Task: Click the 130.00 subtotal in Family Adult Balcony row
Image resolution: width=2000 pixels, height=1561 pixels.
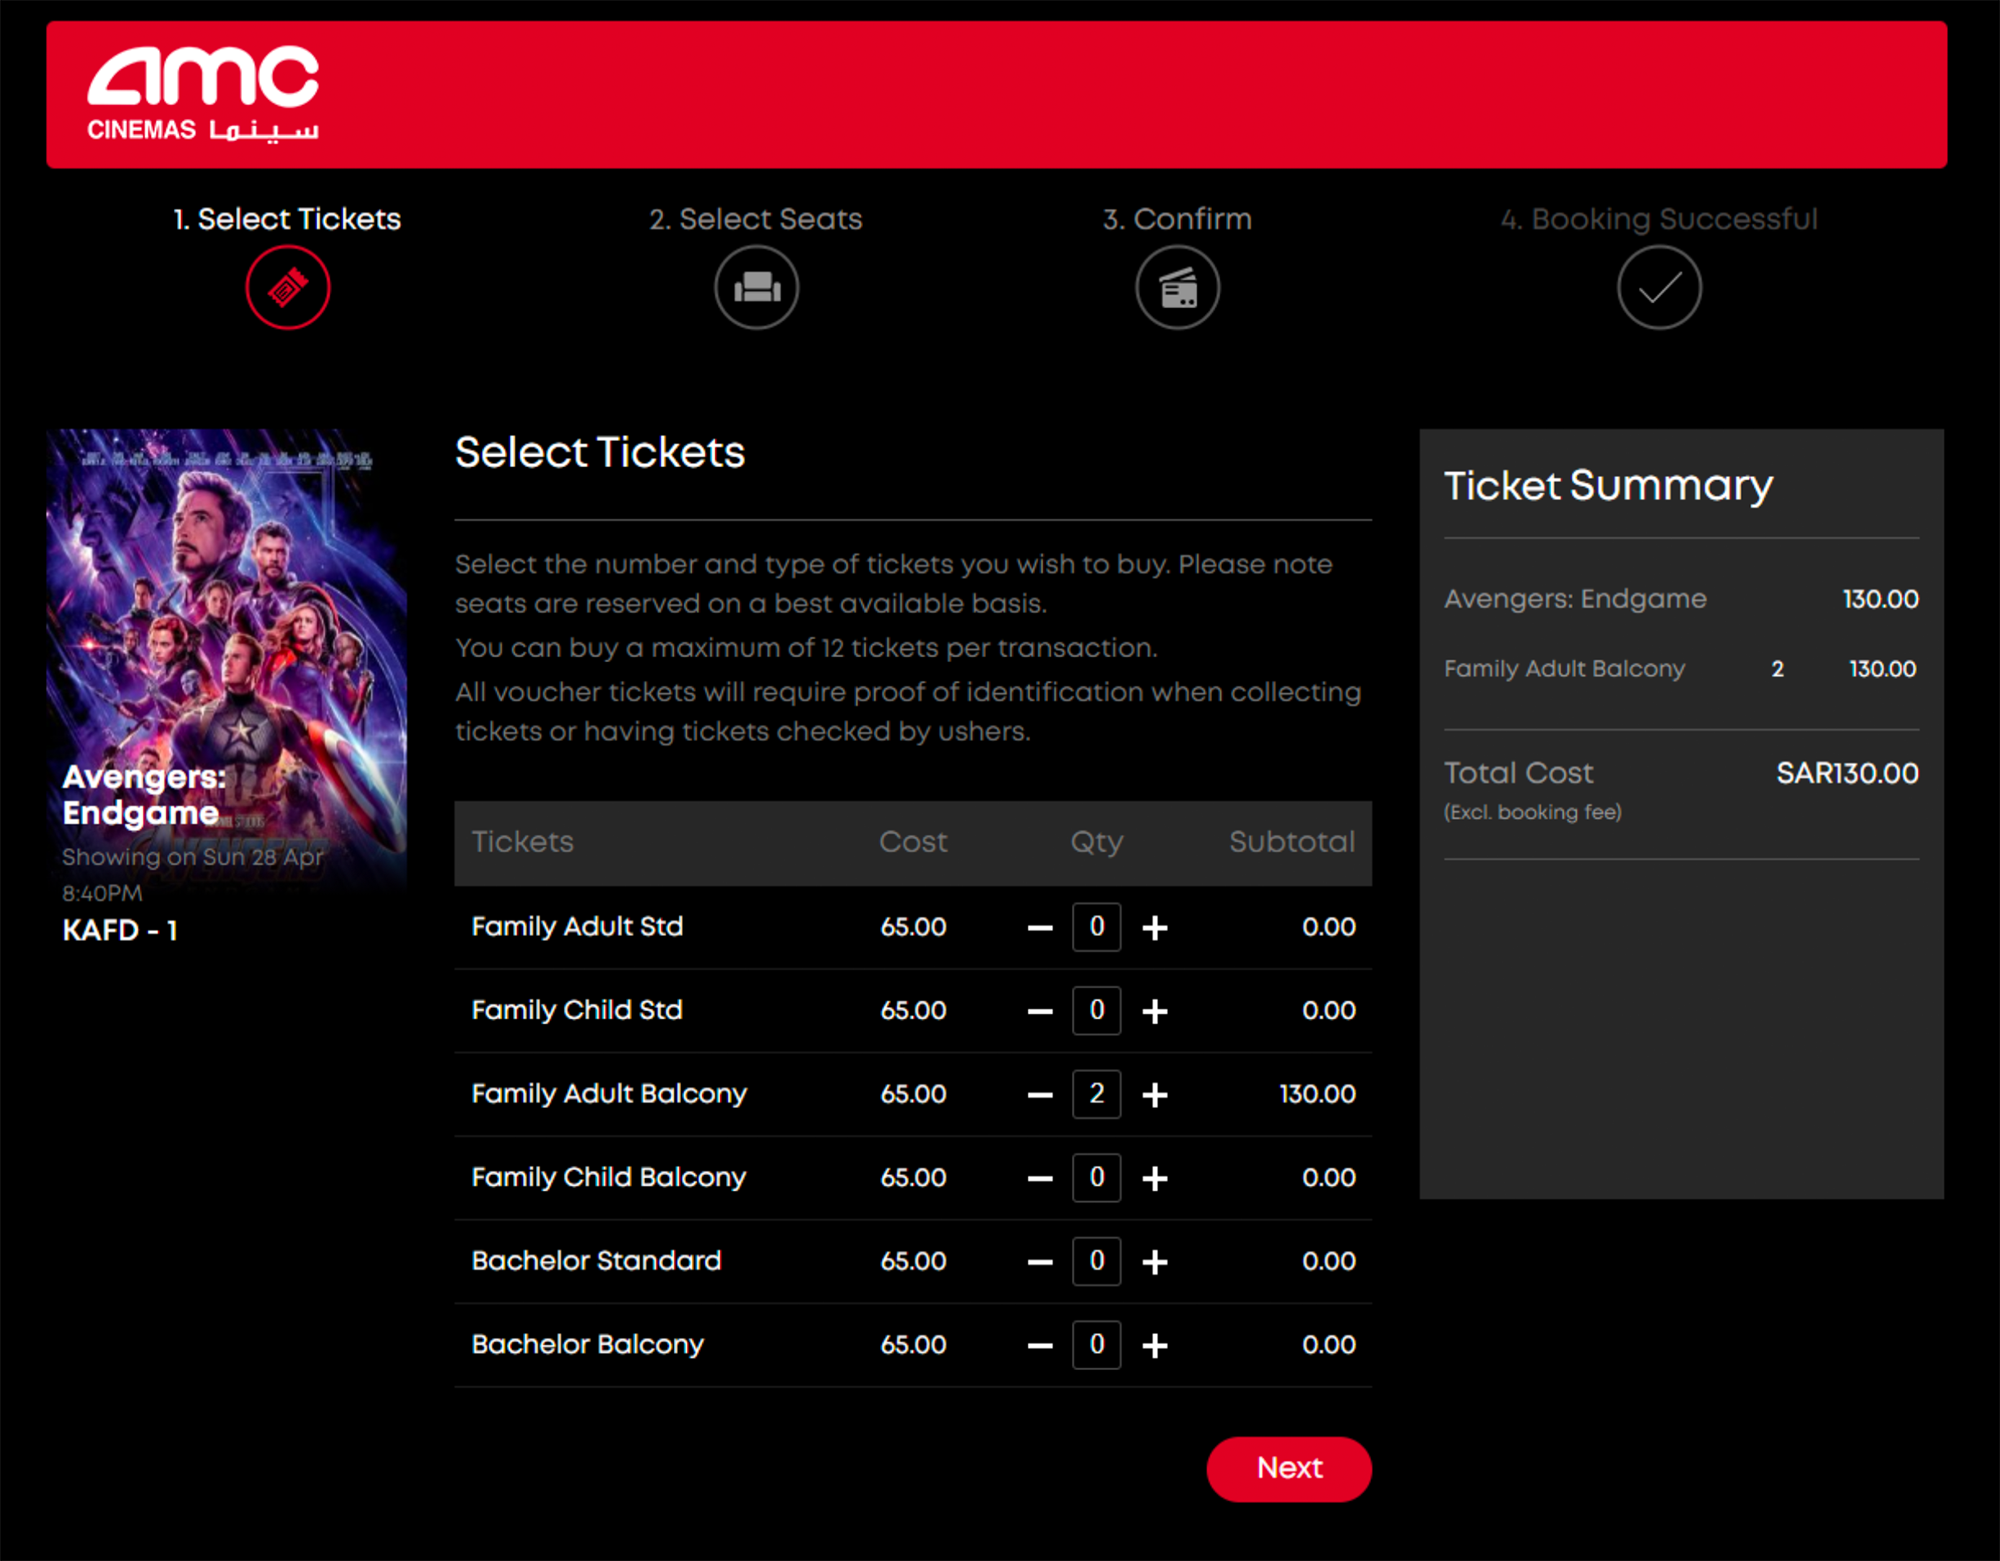Action: click(1318, 1094)
